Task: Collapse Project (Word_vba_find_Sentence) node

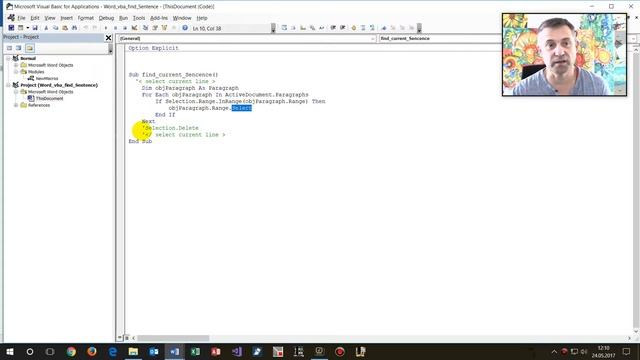Action: (8, 85)
